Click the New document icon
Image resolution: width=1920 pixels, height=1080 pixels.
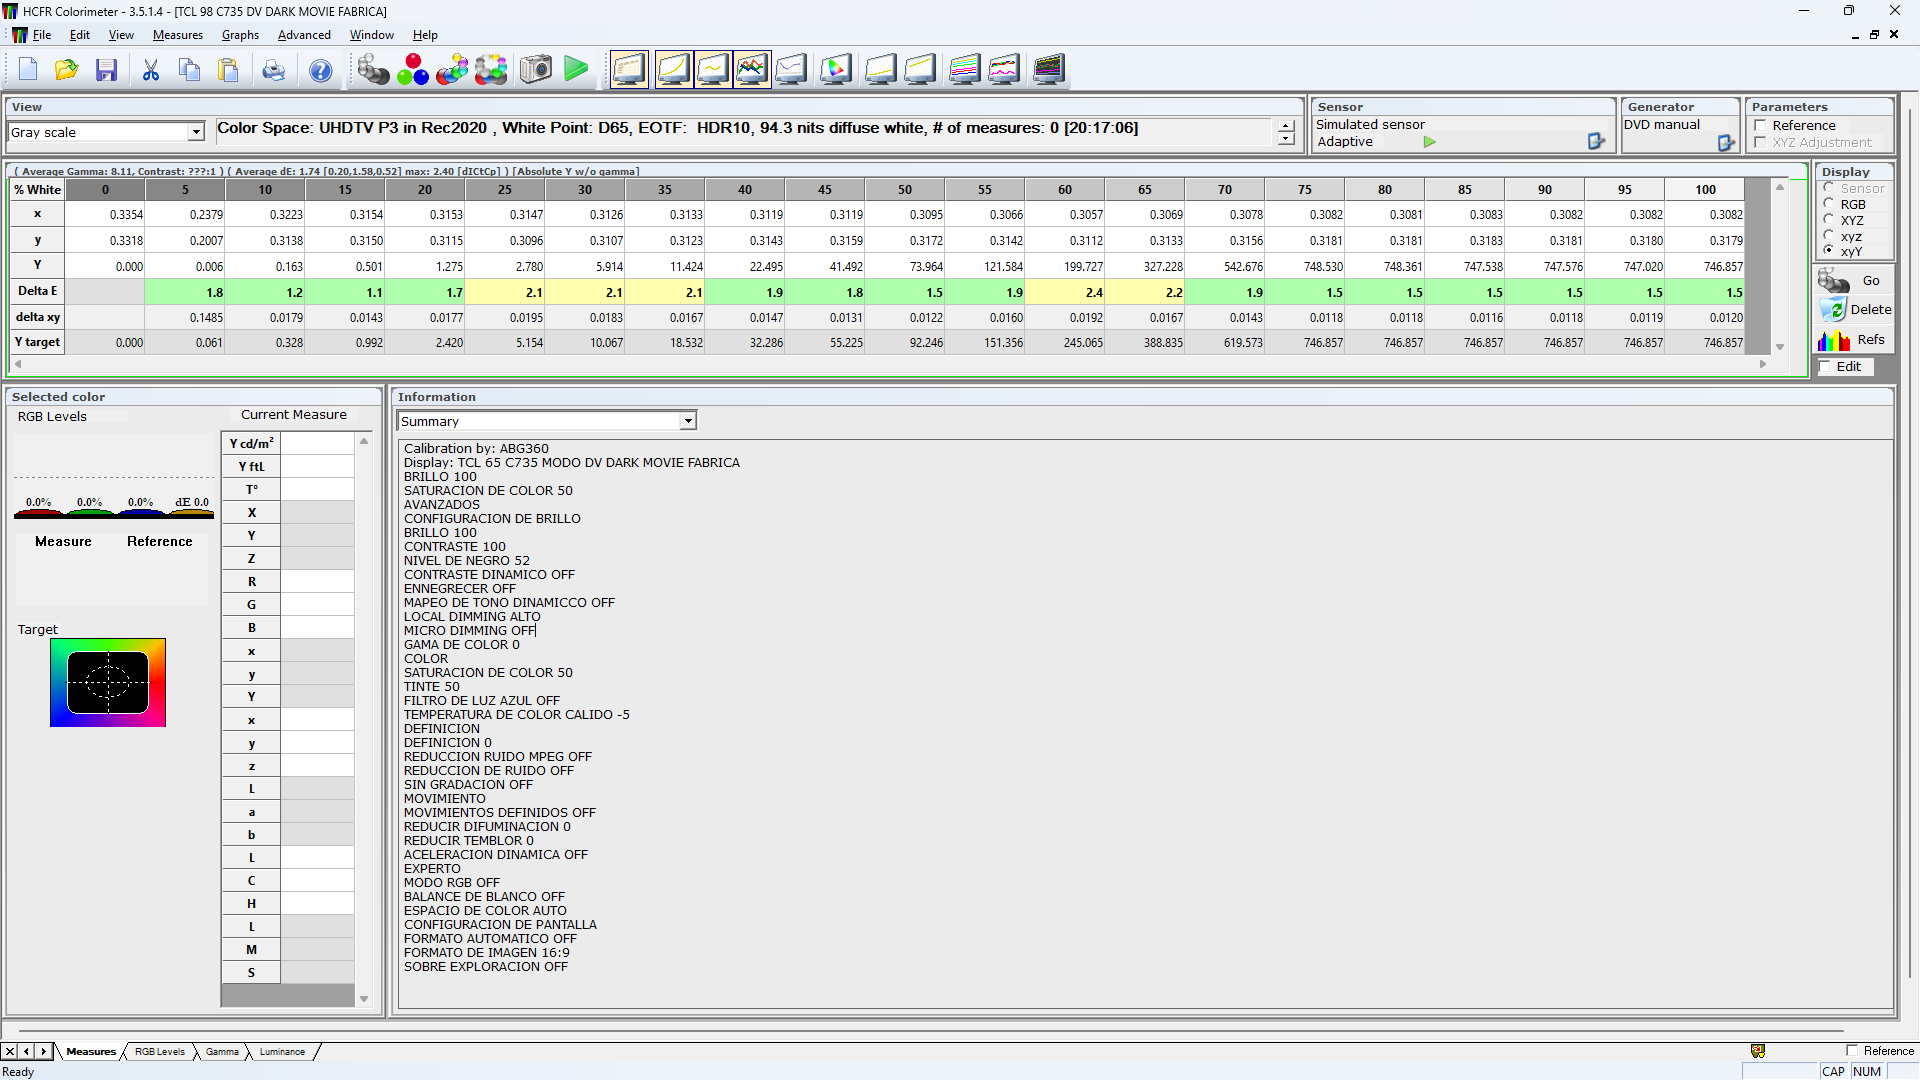tap(28, 69)
